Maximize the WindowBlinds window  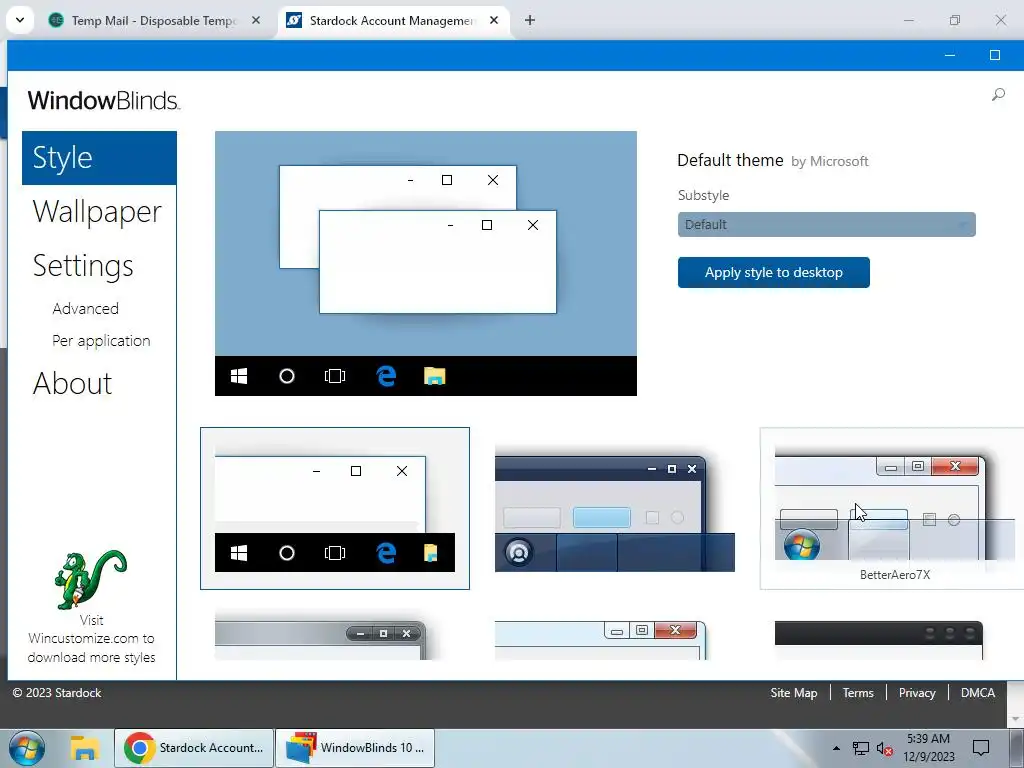pos(995,56)
